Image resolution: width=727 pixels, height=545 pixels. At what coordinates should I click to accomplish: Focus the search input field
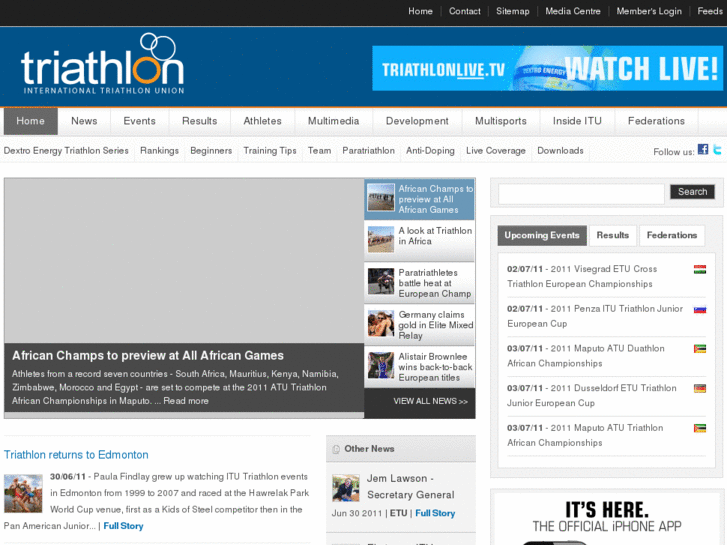[x=581, y=194]
